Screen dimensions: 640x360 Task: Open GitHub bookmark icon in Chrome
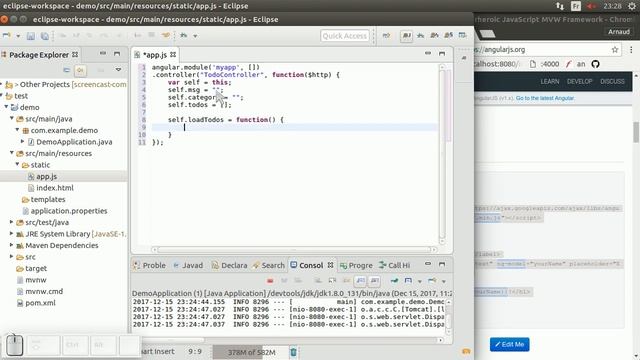[595, 64]
